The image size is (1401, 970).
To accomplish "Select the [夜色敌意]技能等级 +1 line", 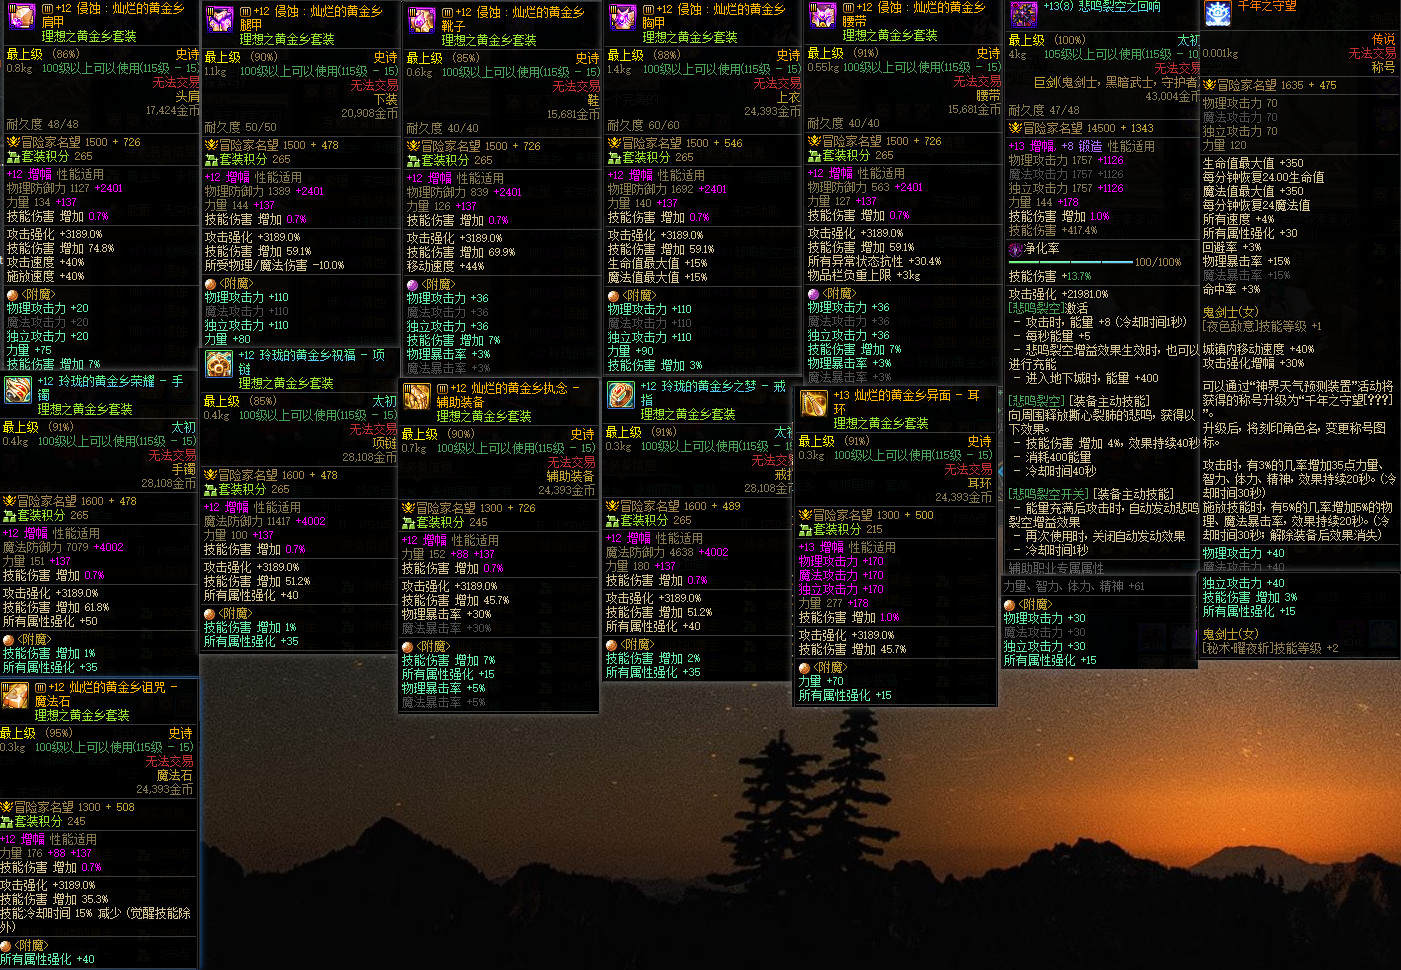I will click(1262, 326).
